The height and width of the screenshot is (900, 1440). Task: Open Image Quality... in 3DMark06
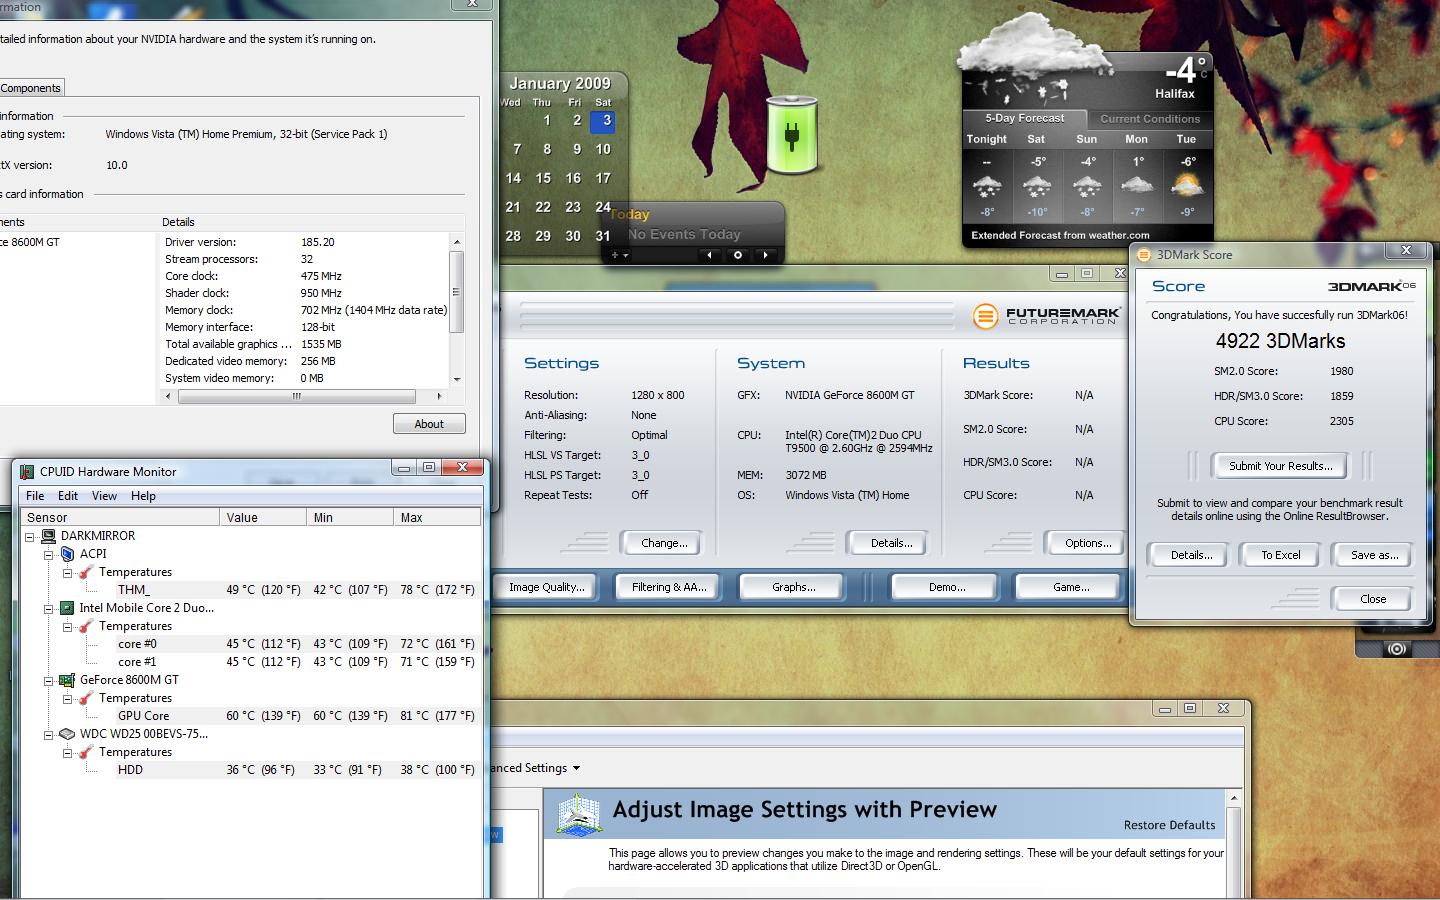pyautogui.click(x=547, y=587)
